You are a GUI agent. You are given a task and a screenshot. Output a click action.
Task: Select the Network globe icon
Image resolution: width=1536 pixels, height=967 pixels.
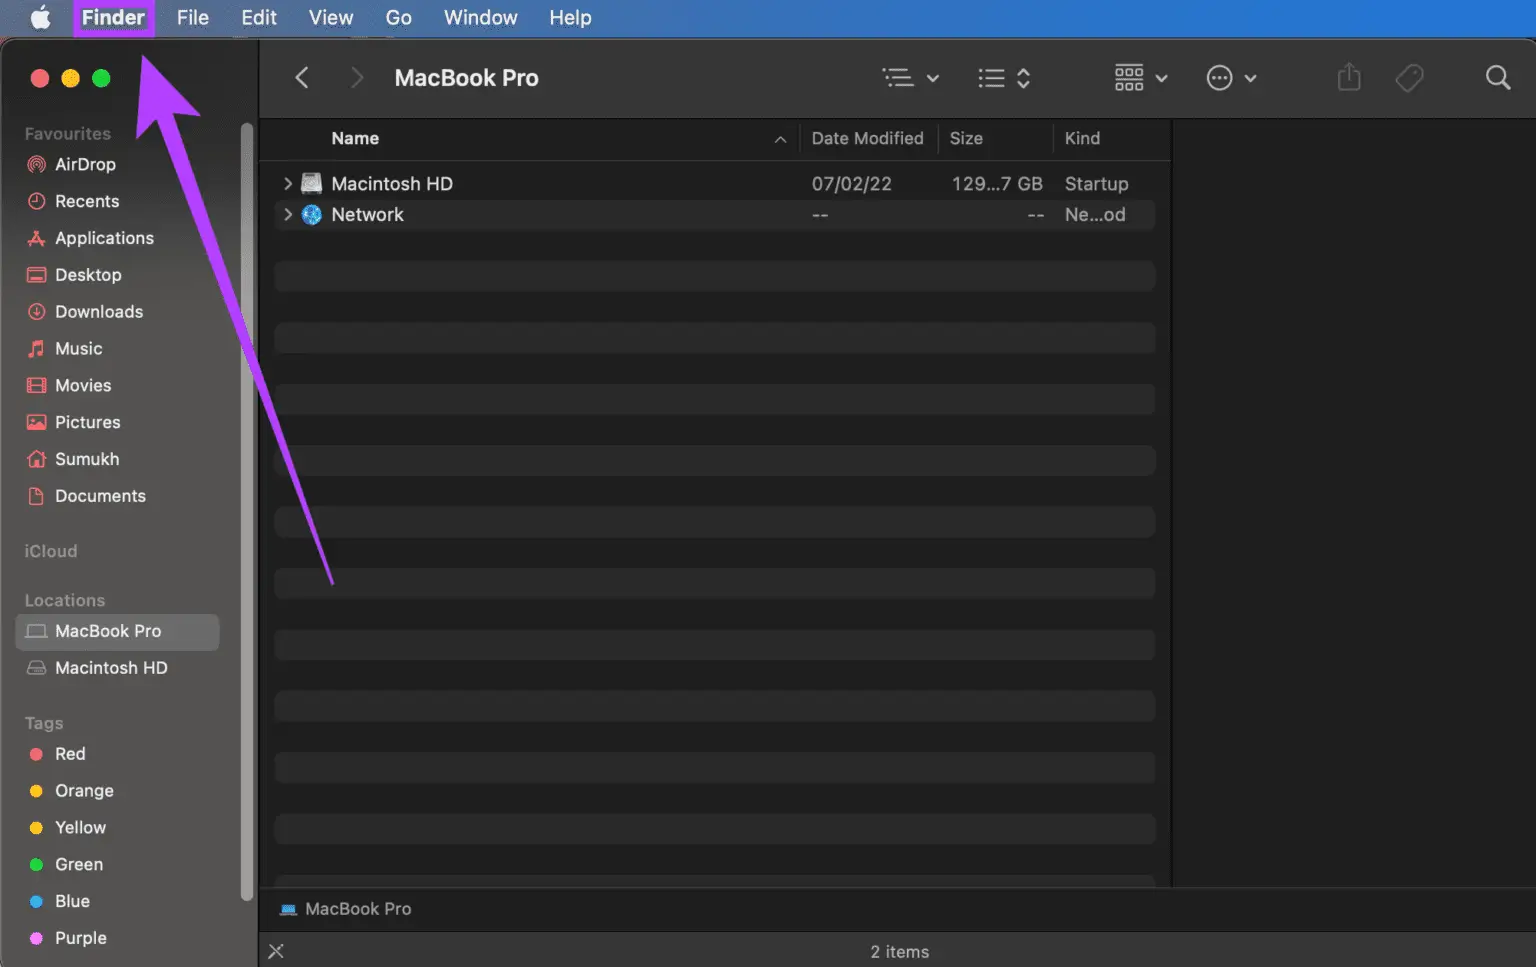(x=312, y=214)
